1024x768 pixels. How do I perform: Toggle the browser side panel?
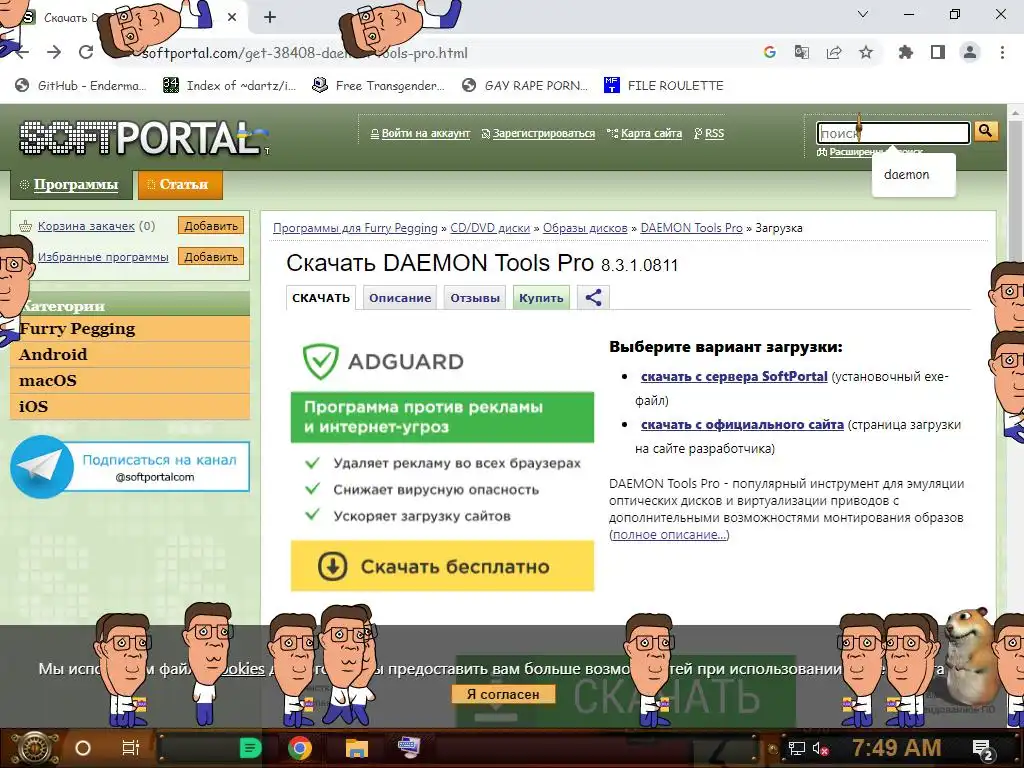pos(938,53)
